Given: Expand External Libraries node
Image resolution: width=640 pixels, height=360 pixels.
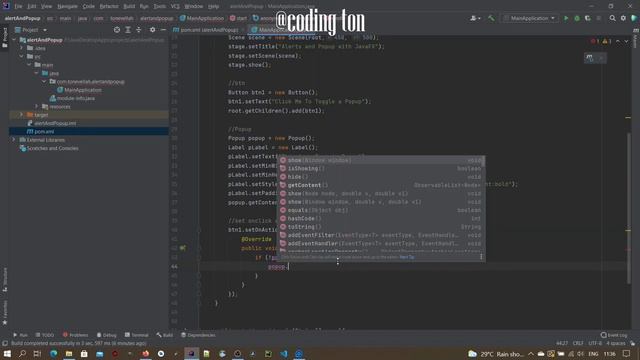Looking at the screenshot, I should tap(14, 140).
